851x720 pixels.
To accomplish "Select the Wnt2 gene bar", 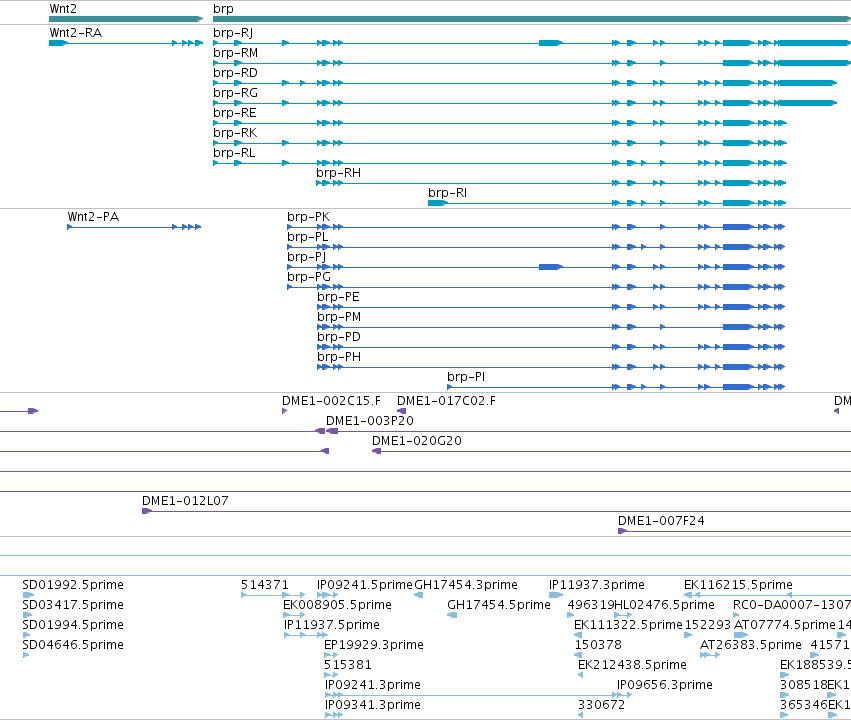I will pyautogui.click(x=126, y=19).
